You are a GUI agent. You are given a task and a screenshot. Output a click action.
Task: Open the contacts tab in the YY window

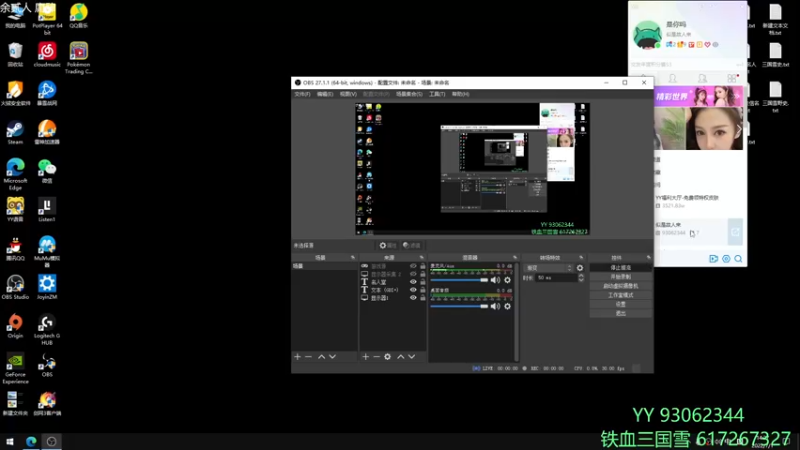coord(672,78)
